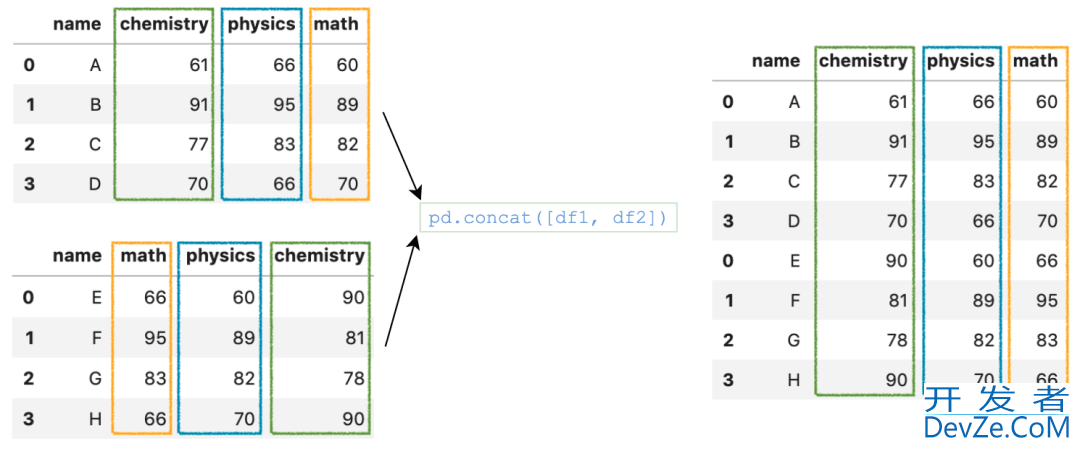Click the 开发者 watermark text

[997, 399]
